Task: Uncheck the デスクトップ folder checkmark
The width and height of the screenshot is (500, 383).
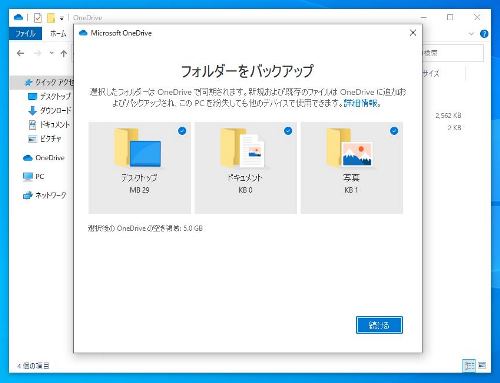Action: pyautogui.click(x=182, y=131)
